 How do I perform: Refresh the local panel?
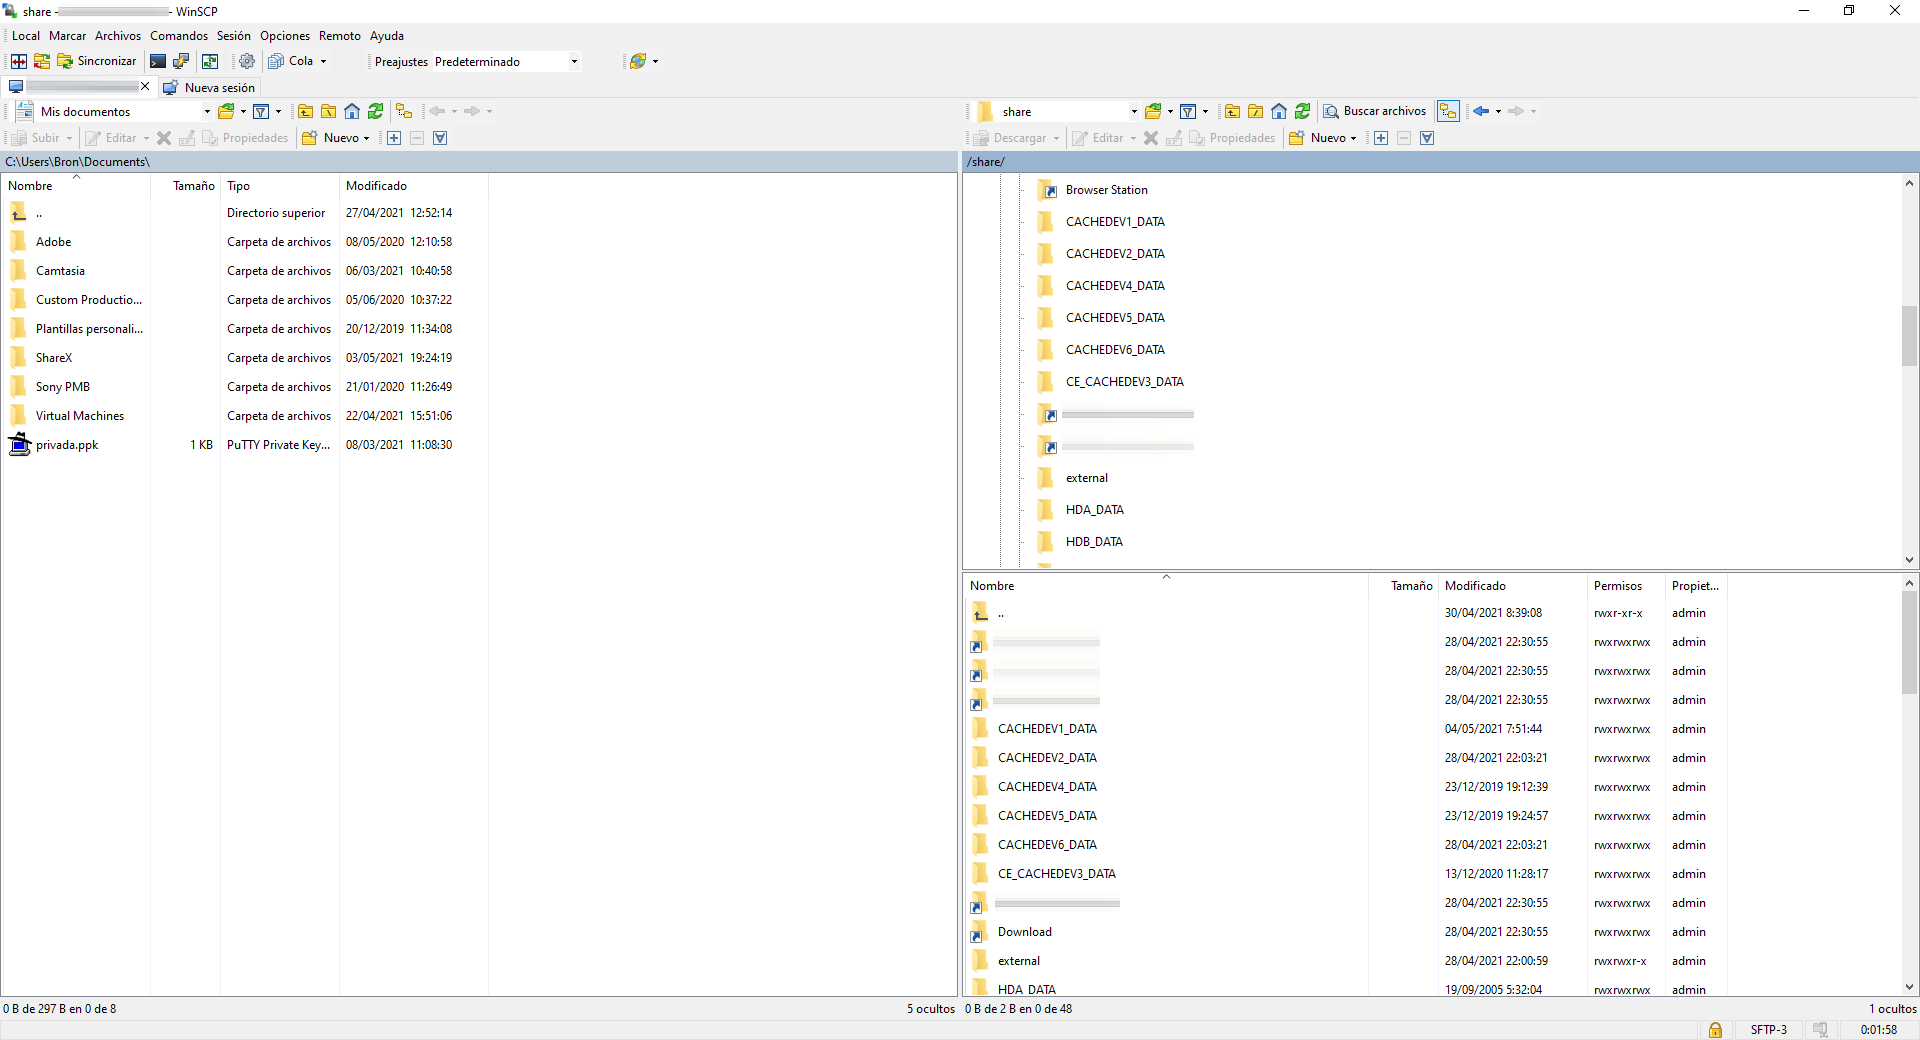375,111
